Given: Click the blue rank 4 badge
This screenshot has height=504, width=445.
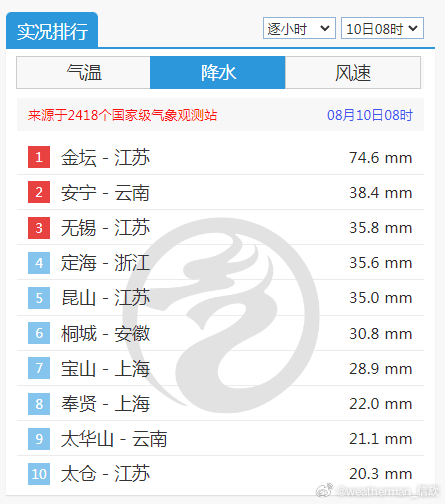Looking at the screenshot, I should coord(39,263).
